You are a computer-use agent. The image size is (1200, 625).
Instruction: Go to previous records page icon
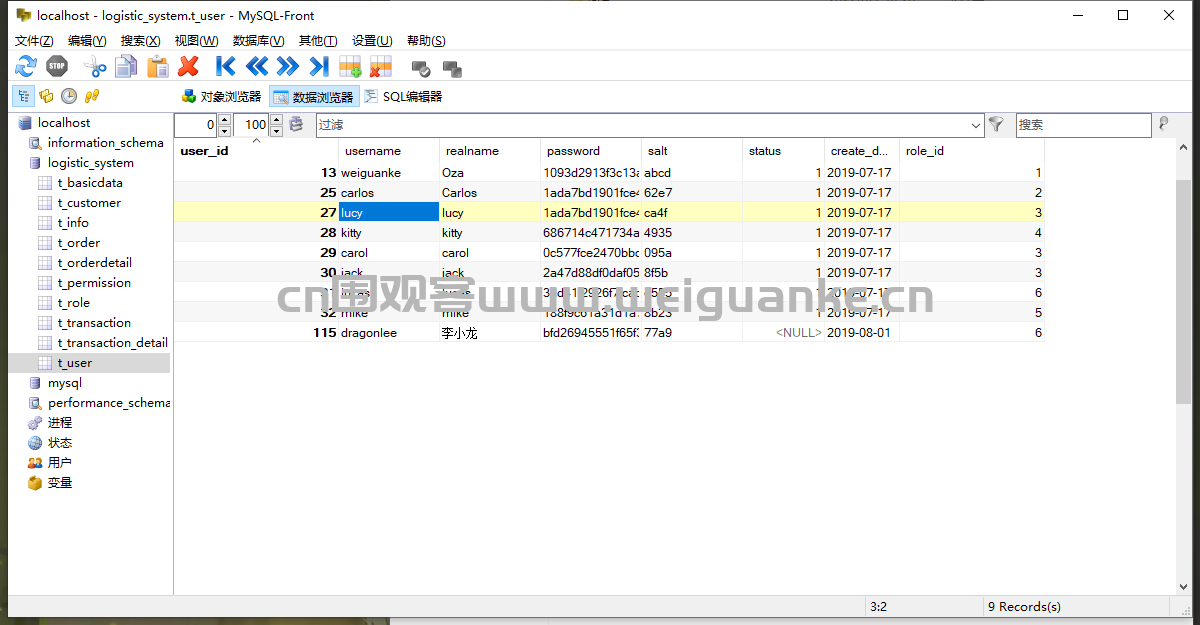point(257,67)
